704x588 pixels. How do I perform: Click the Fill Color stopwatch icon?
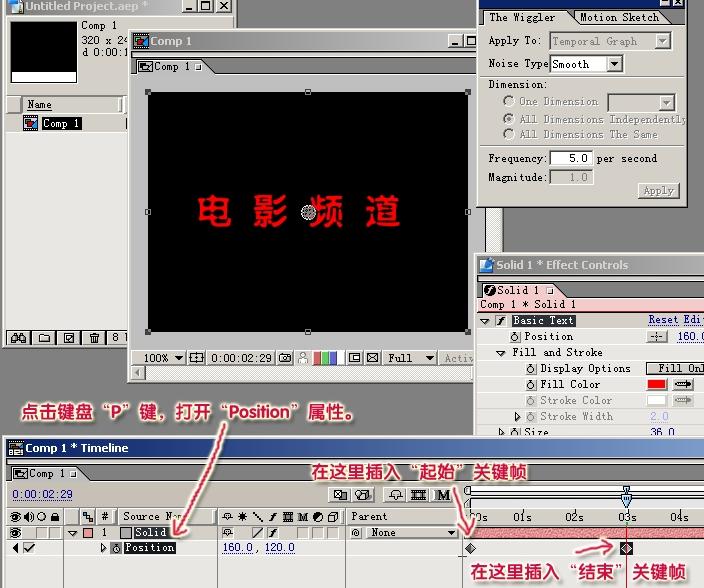point(530,385)
